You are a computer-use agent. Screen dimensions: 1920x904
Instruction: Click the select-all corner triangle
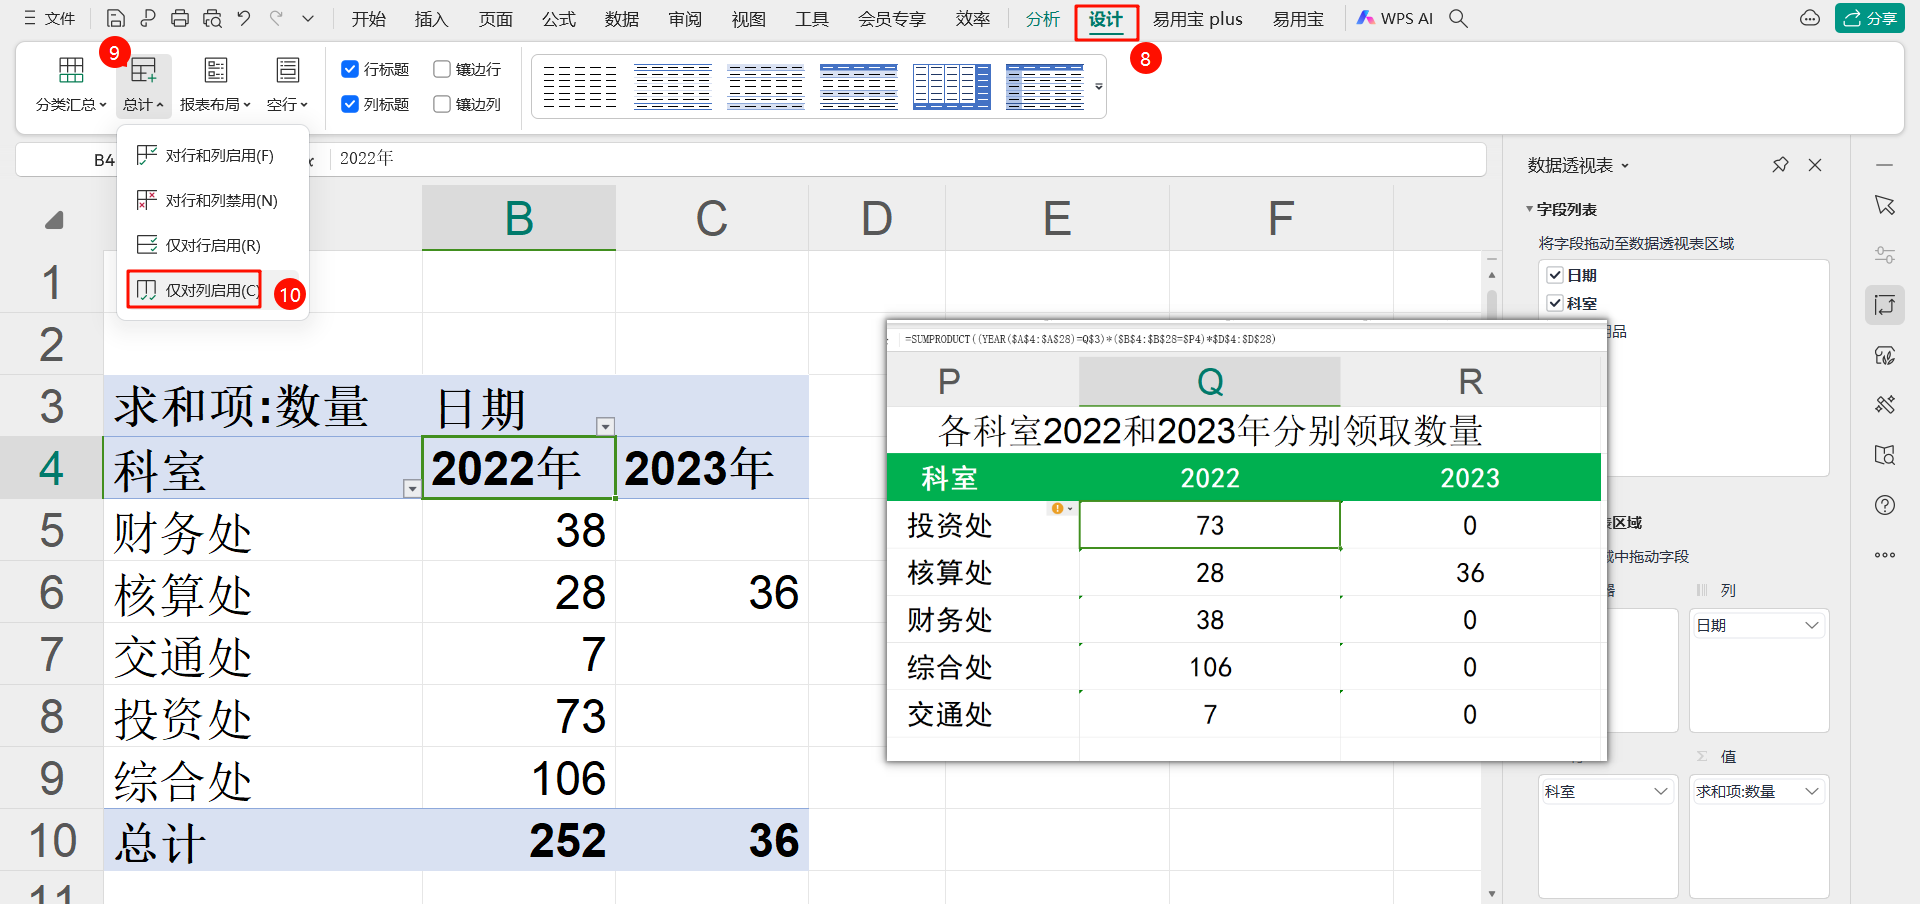54,220
